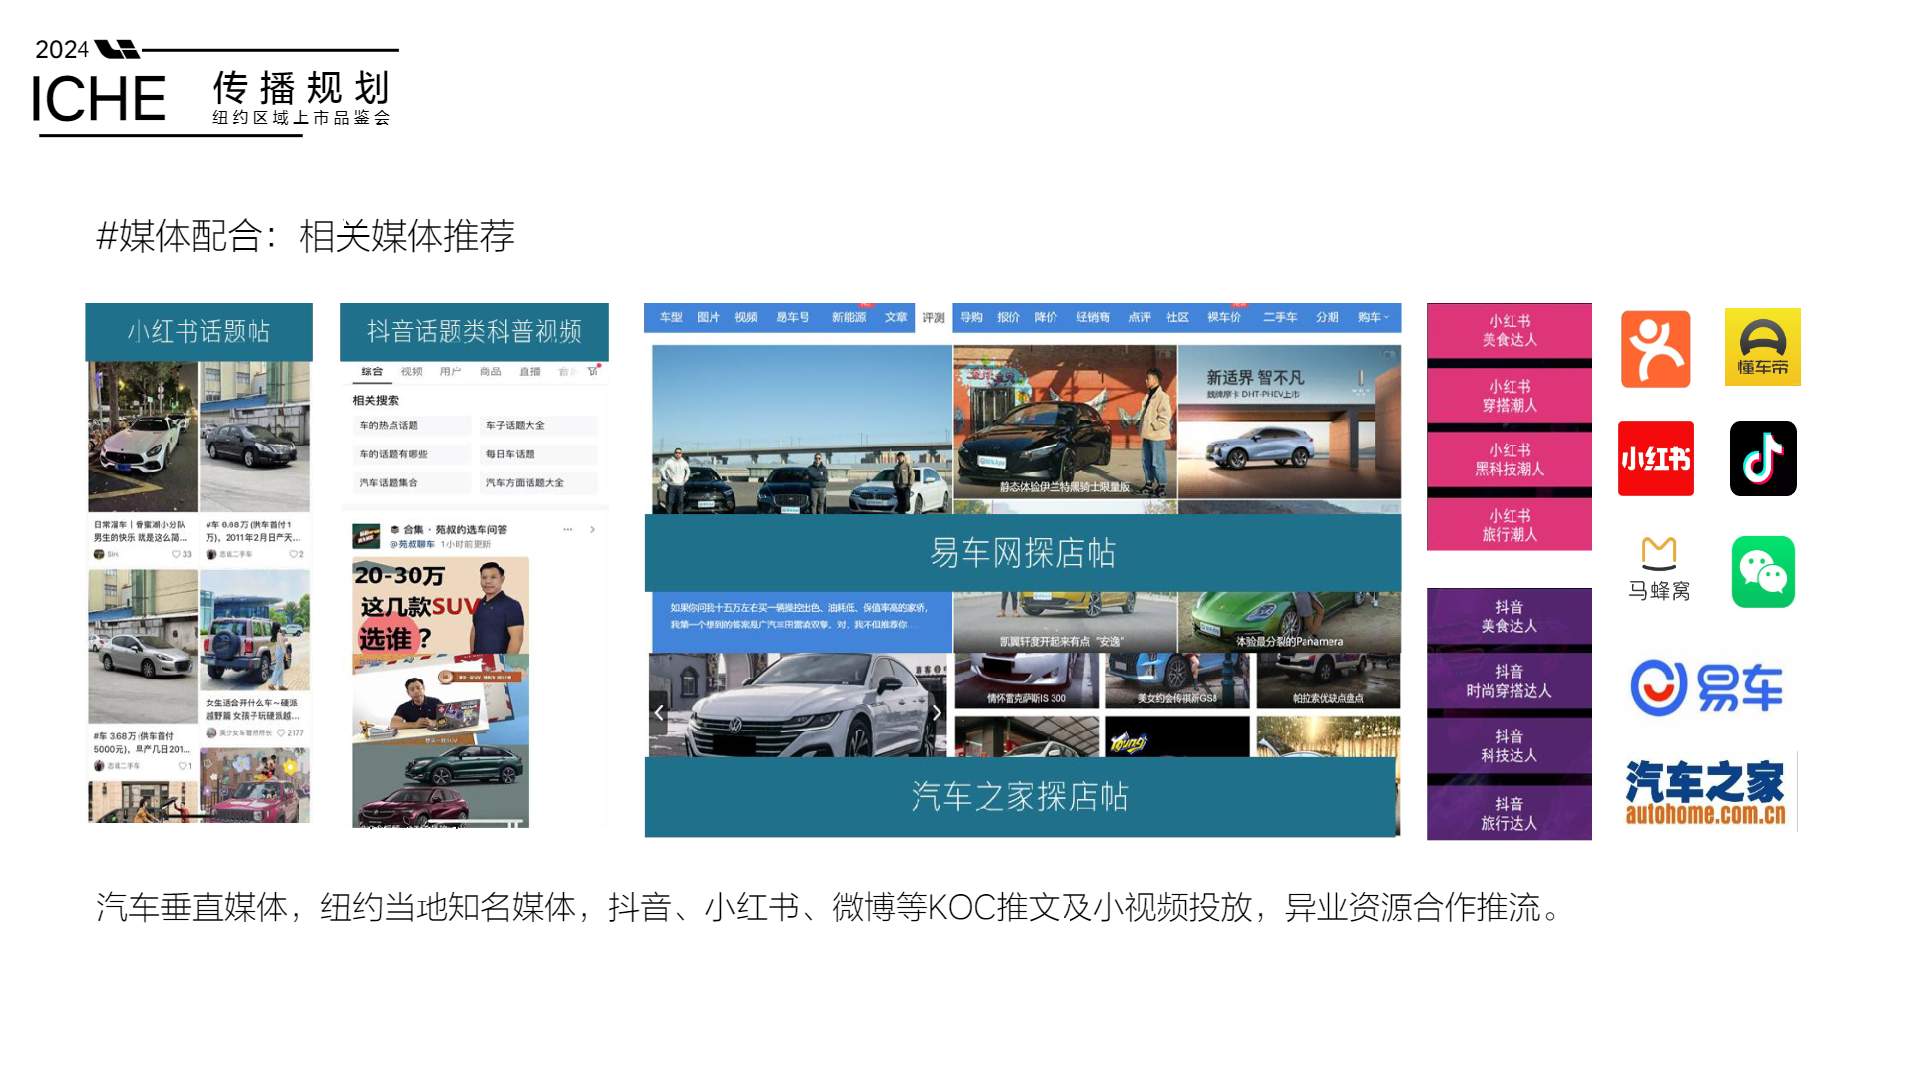Expand the 合集·苑叔的选车问答 chevron

(592, 529)
